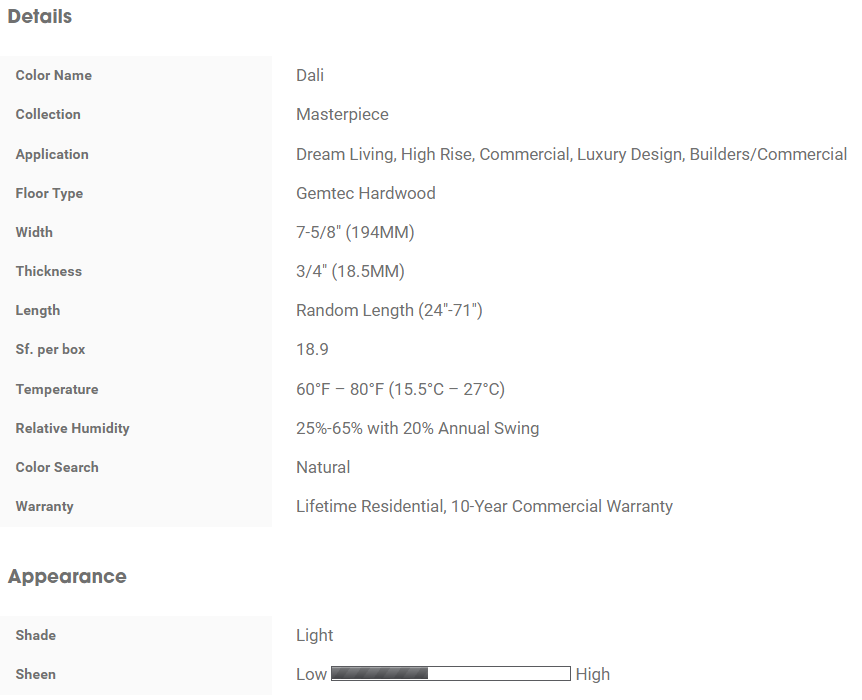This screenshot has height=700, width=862.
Task: Click the Appearance section heading
Action: pos(67,576)
